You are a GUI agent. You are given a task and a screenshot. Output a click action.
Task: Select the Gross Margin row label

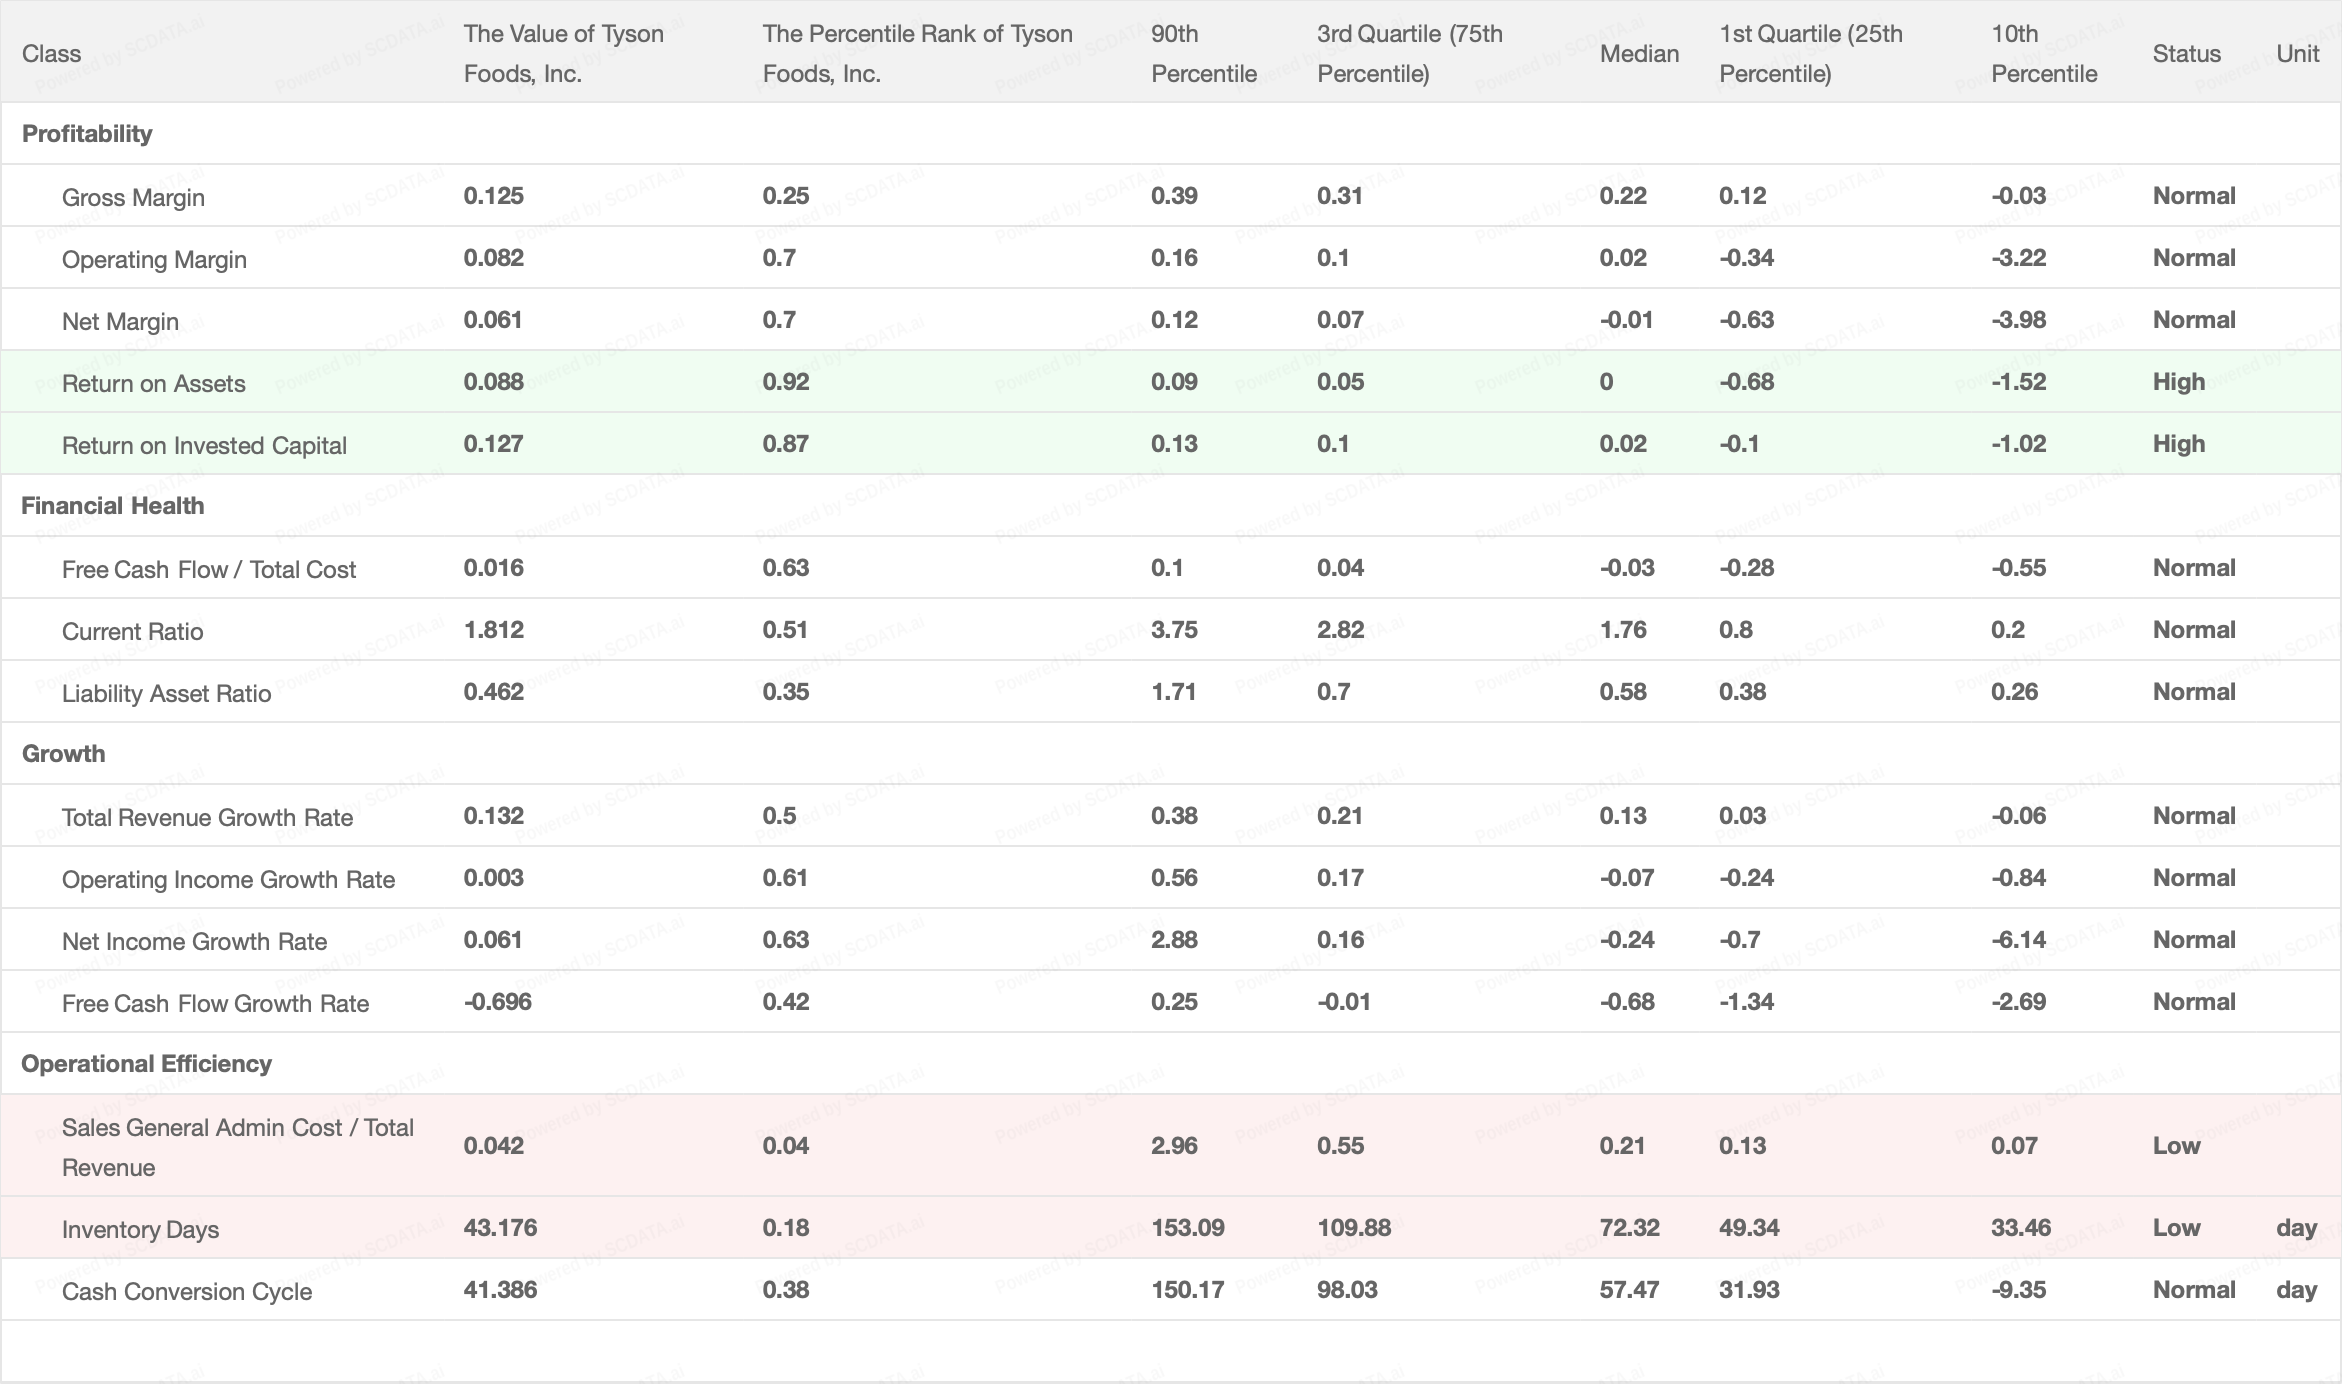pyautogui.click(x=133, y=198)
